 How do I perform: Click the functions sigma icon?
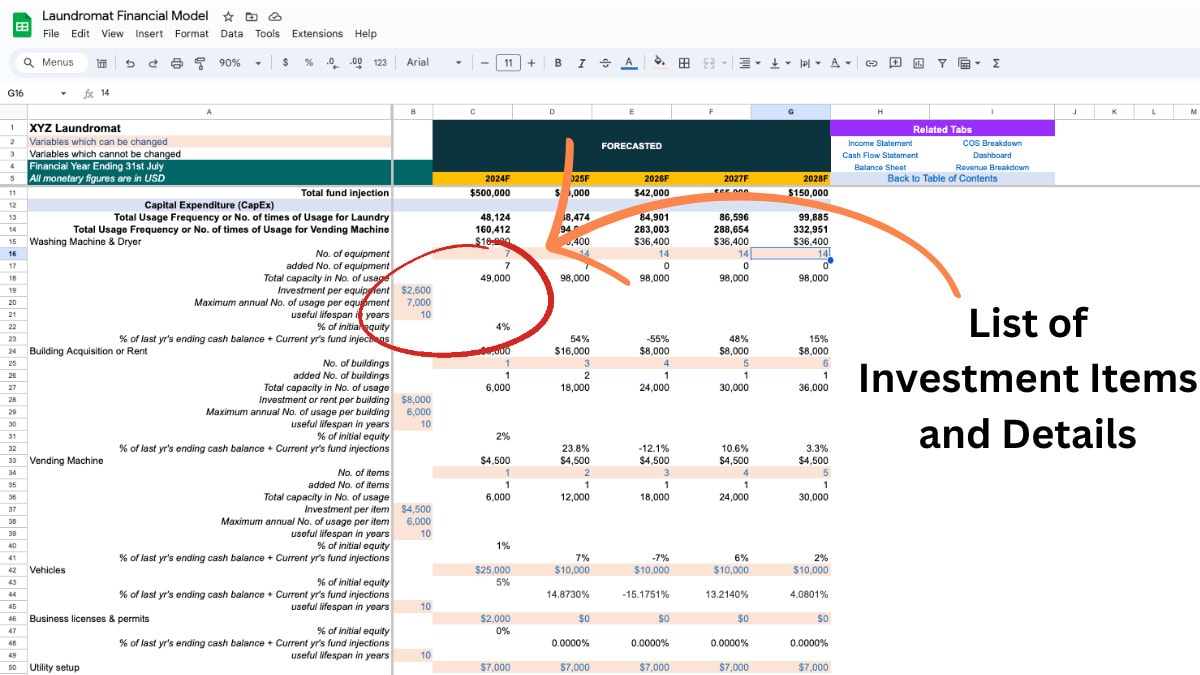[x=996, y=63]
